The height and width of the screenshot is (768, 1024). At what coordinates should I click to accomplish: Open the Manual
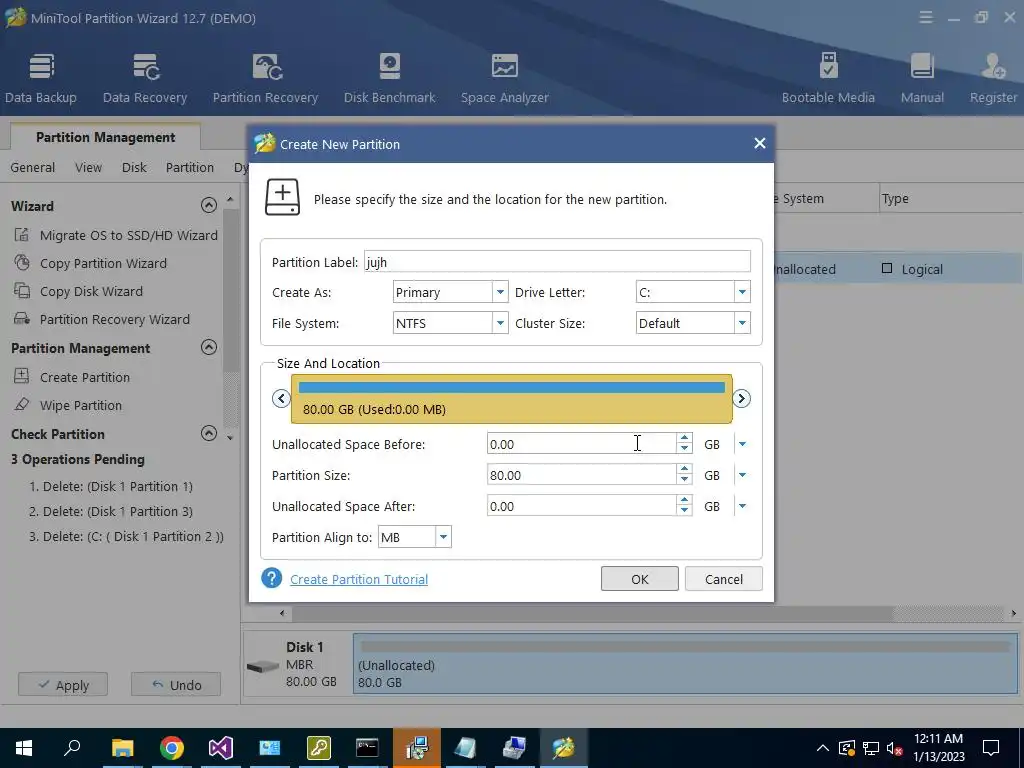click(922, 78)
